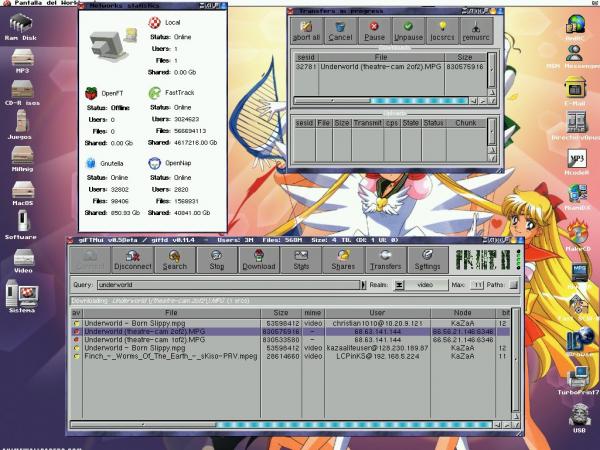The width and height of the screenshot is (600, 450).
Task: Click the User column header
Action: 377,313
